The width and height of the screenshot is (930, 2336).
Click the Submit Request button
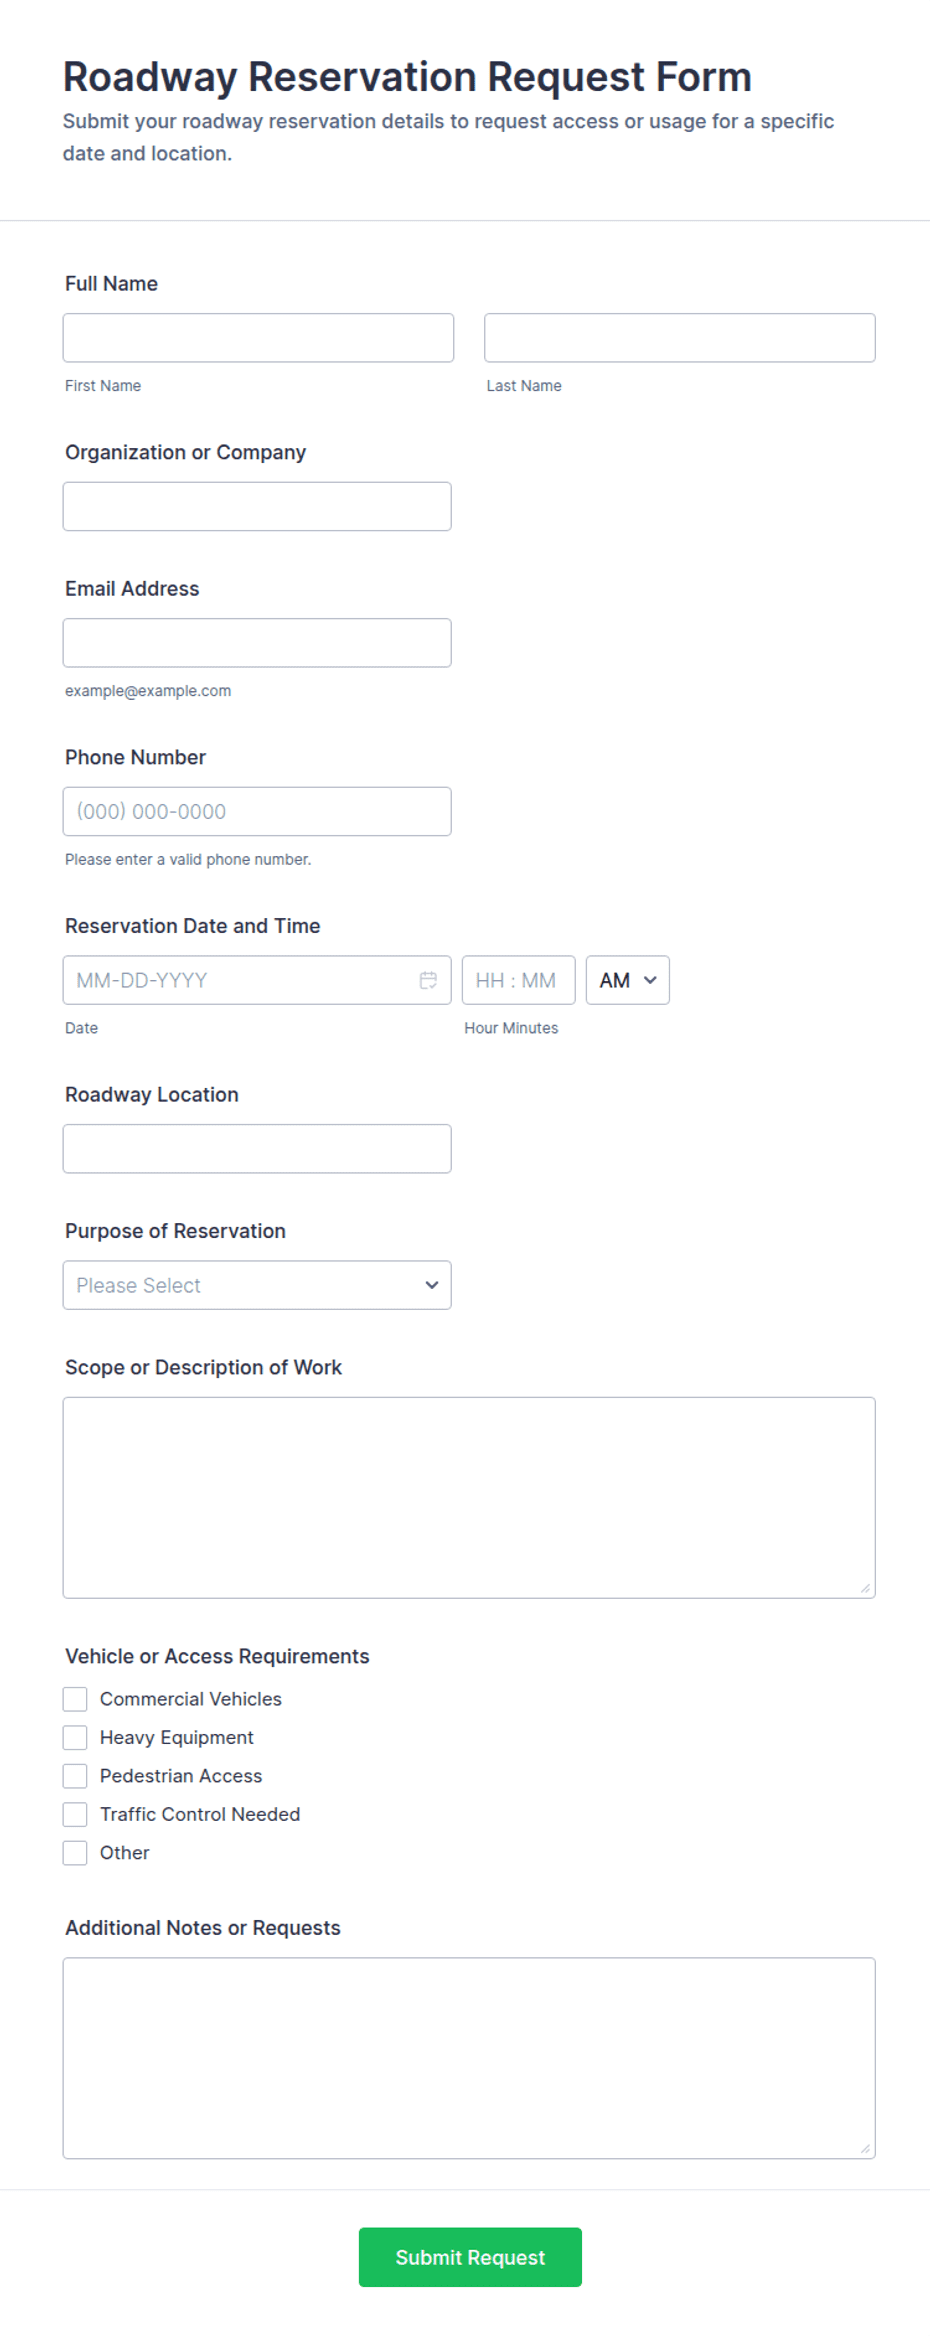pyautogui.click(x=470, y=2257)
